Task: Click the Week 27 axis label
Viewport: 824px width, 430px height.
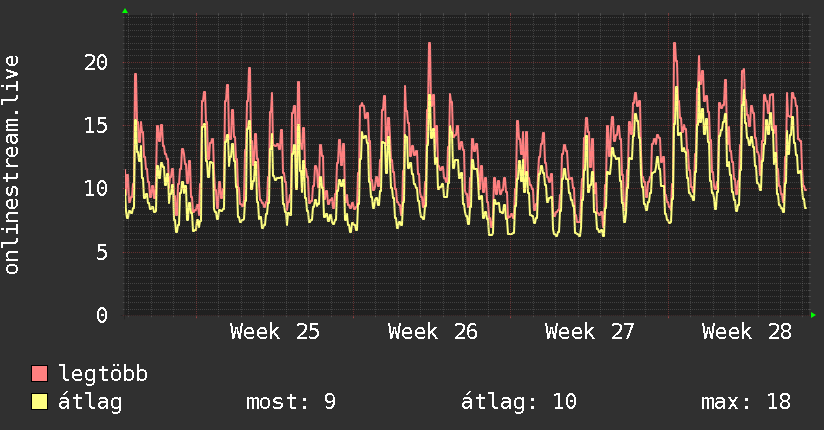Action: click(x=590, y=332)
